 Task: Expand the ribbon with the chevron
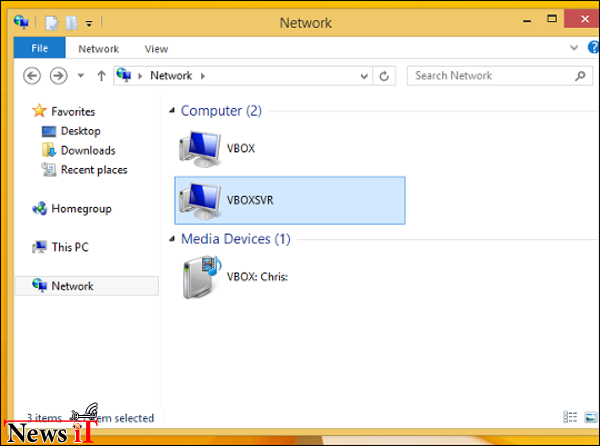(x=574, y=47)
